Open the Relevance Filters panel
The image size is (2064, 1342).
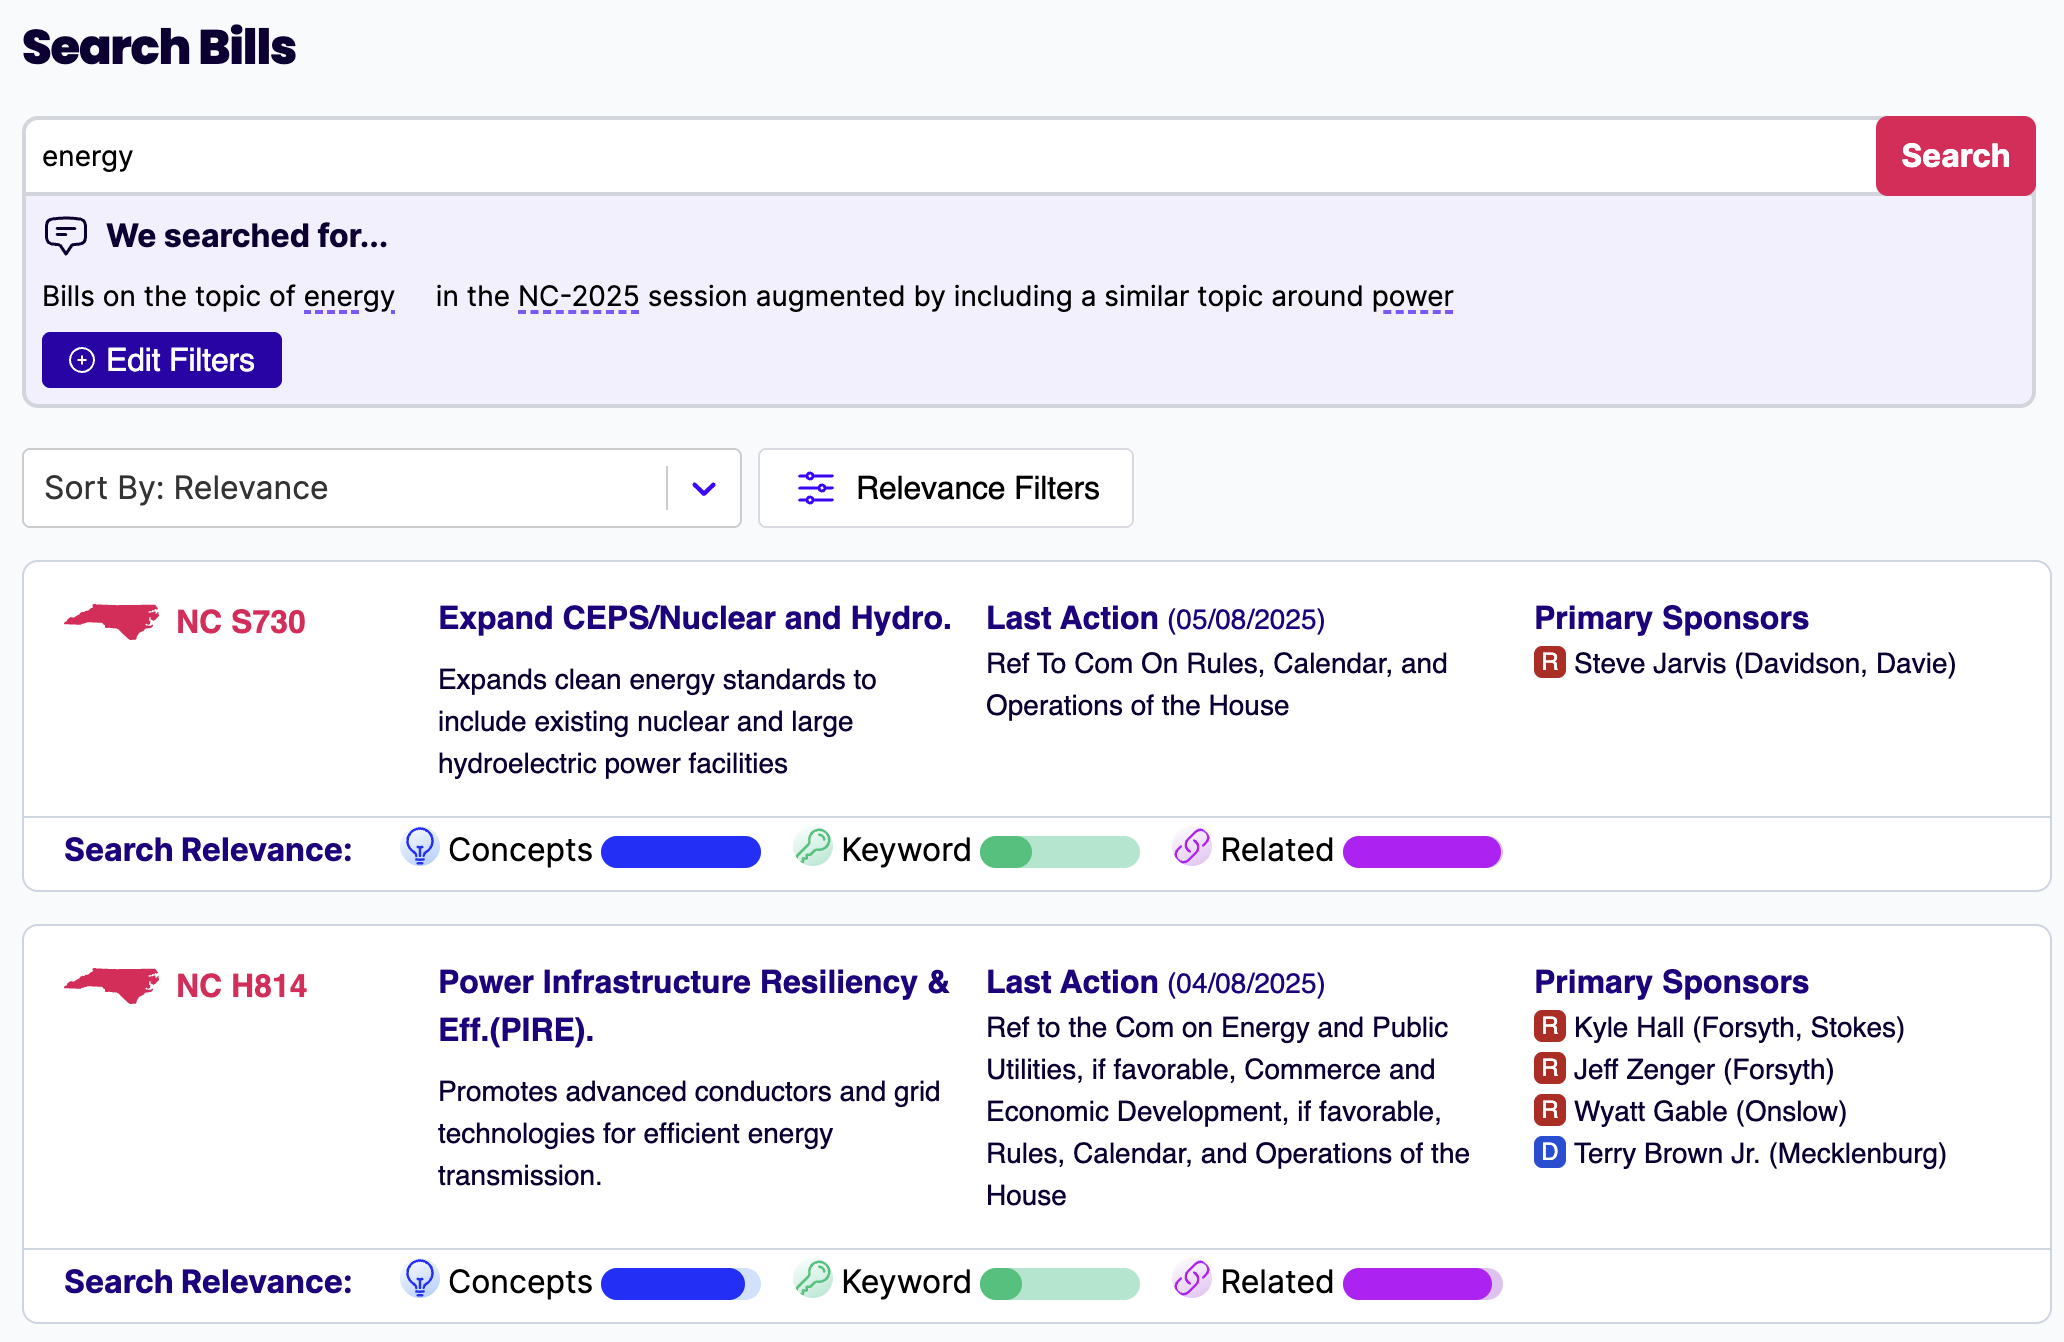pyautogui.click(x=946, y=488)
